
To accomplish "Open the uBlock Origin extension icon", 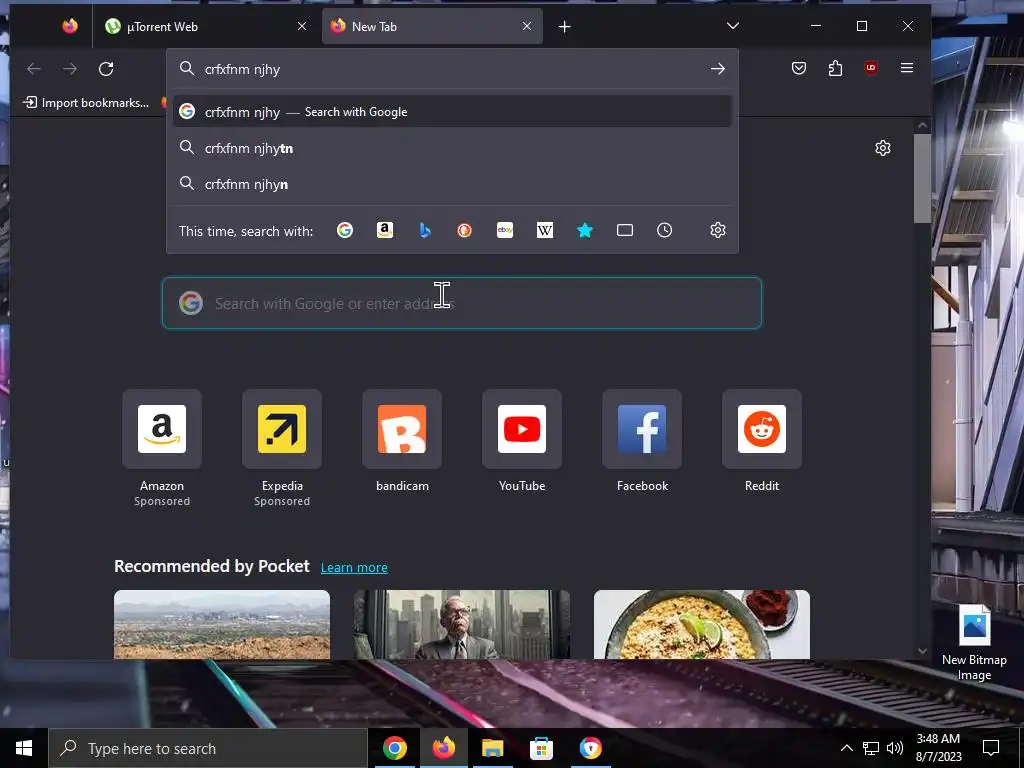I will 871,68.
